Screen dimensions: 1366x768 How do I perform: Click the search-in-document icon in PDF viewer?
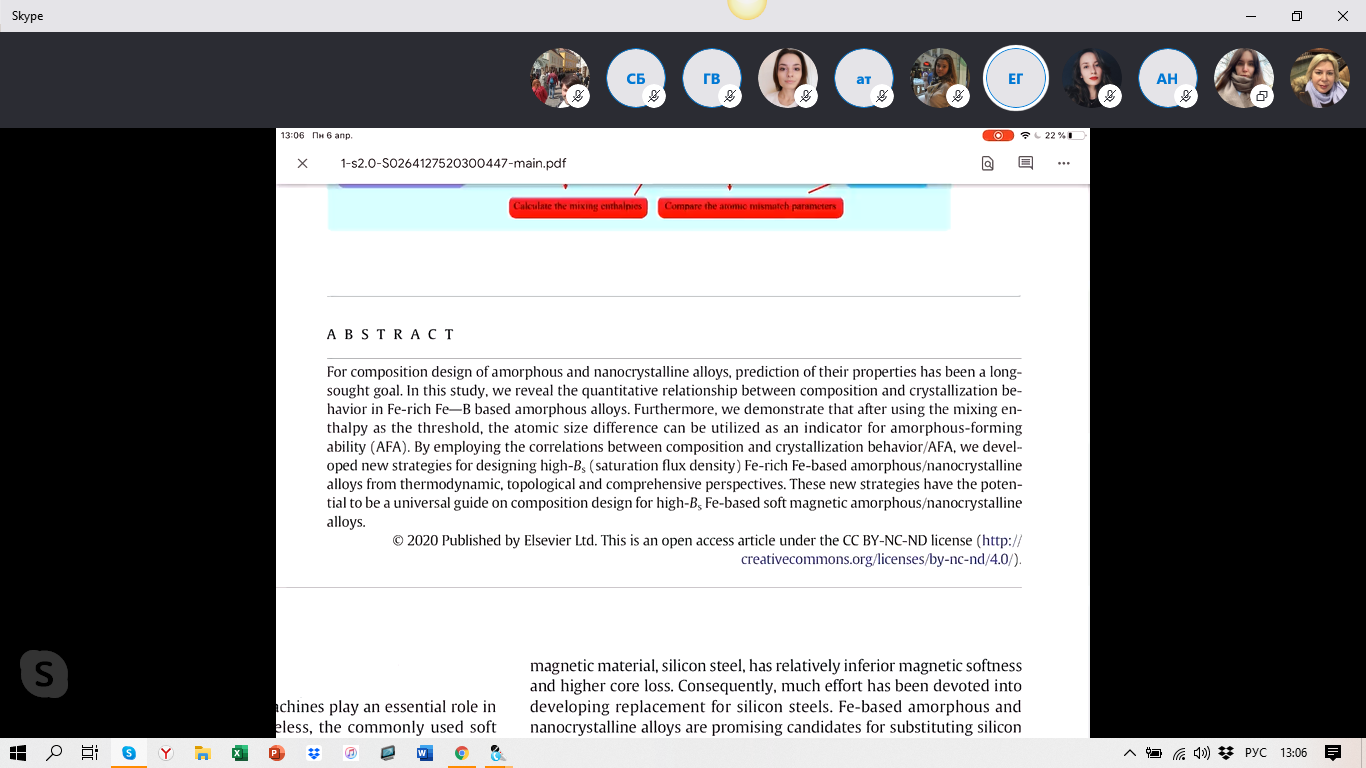pyautogui.click(x=988, y=163)
